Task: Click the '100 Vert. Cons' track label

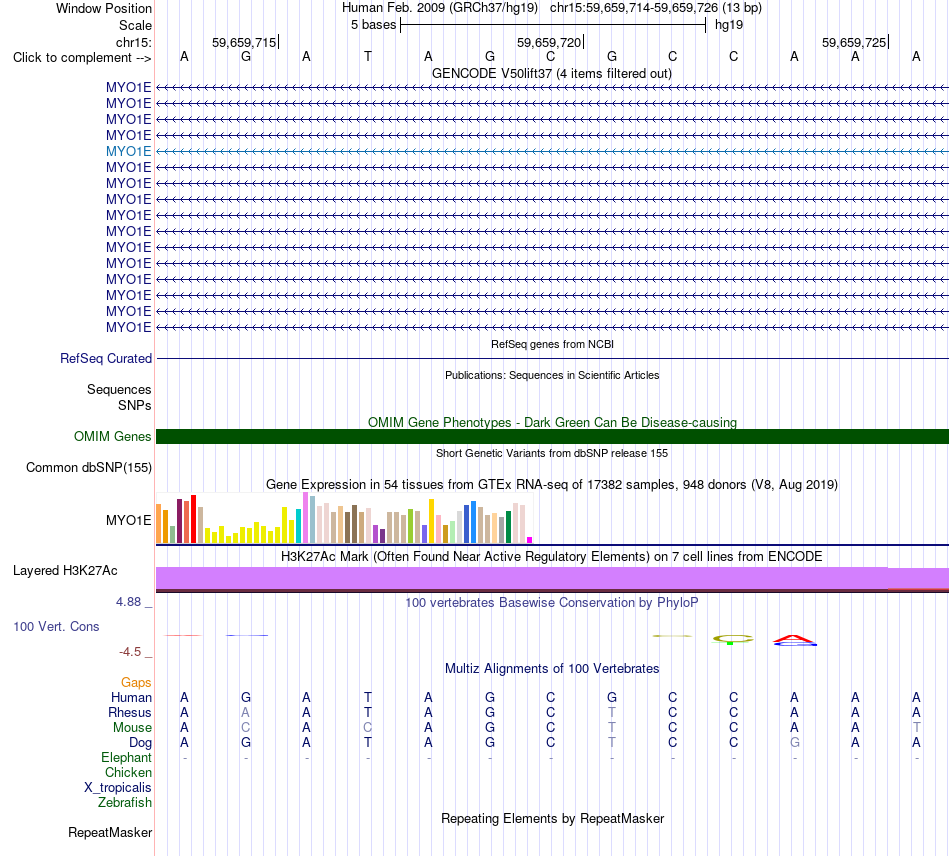Action: [56, 627]
